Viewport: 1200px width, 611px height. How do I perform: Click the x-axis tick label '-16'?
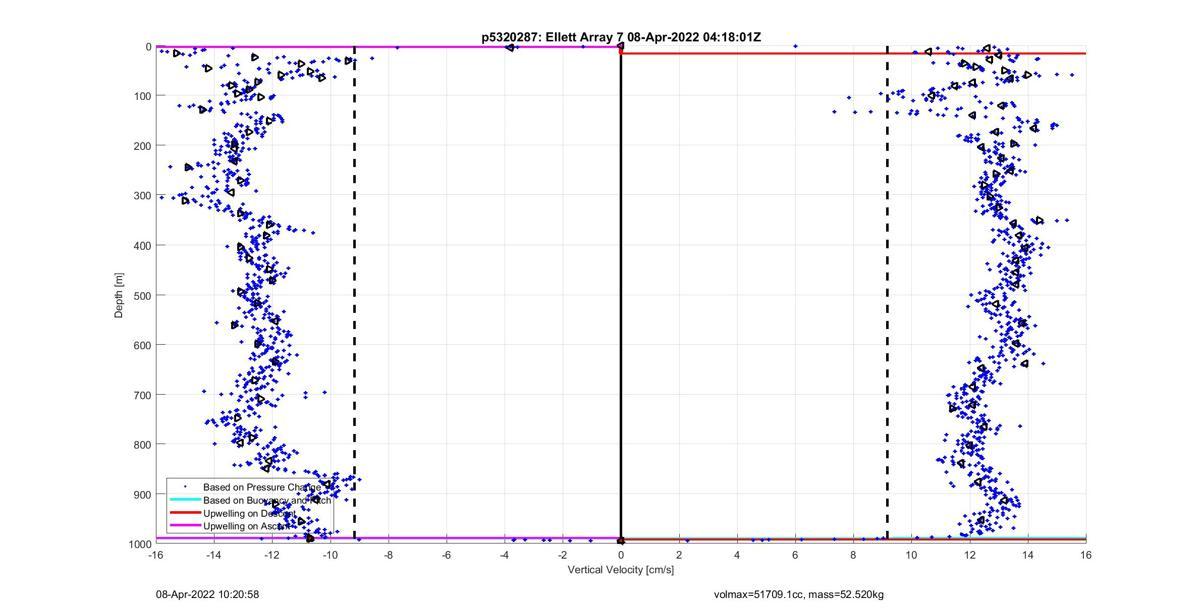pos(156,555)
